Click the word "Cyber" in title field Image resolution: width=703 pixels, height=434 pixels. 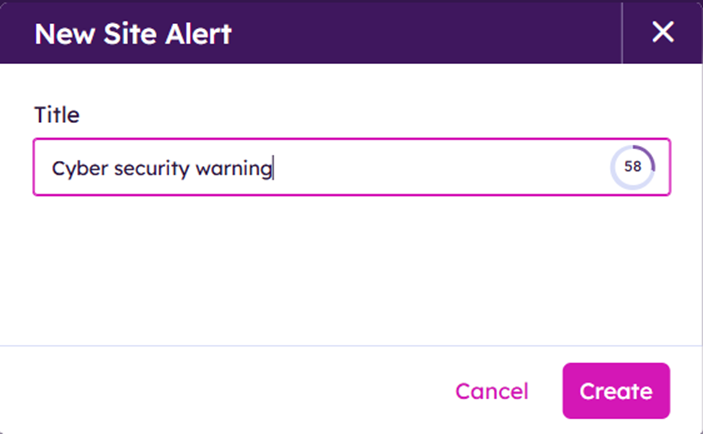[x=77, y=168]
